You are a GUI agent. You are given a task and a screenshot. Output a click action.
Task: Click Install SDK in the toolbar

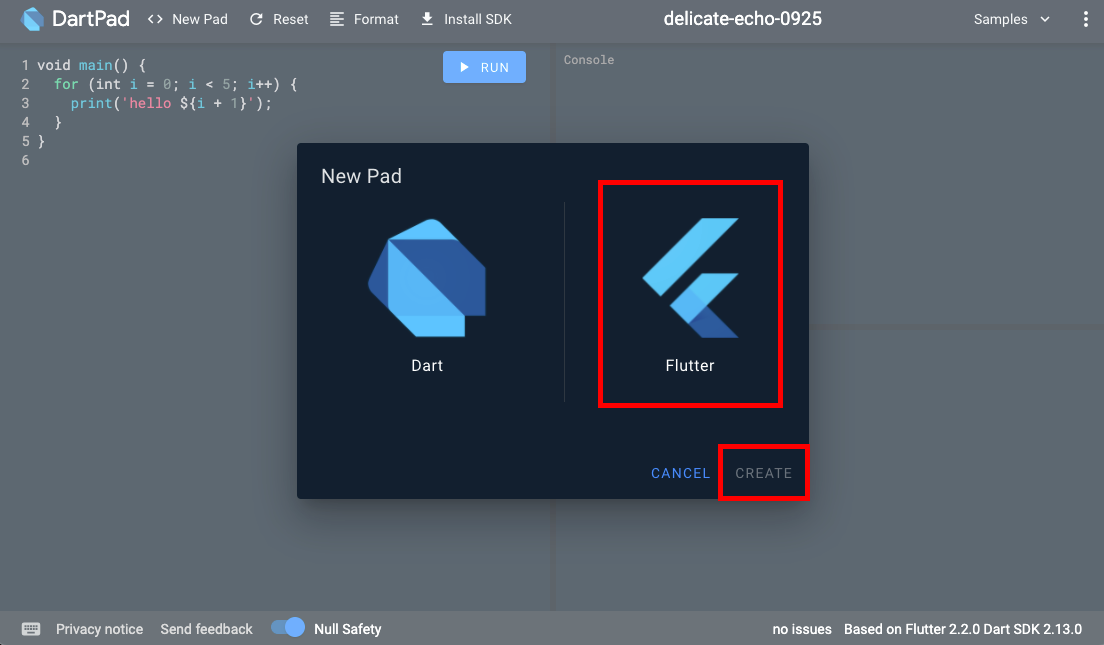tap(466, 19)
